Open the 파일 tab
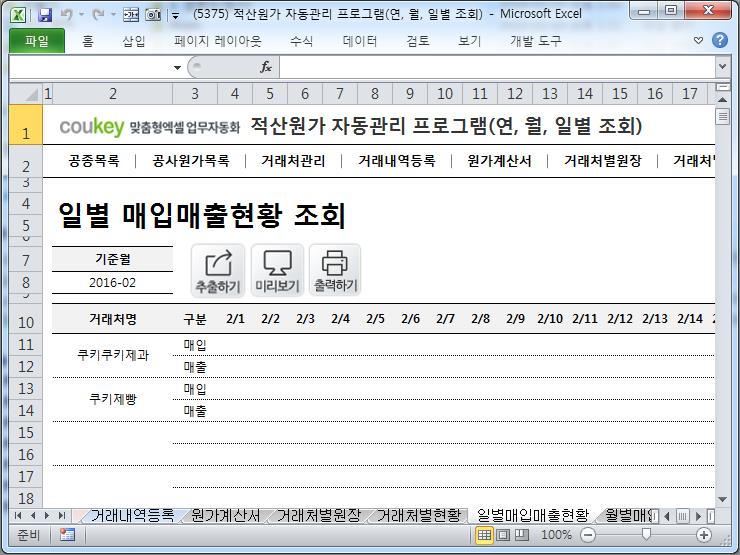This screenshot has width=740, height=555. (37, 41)
